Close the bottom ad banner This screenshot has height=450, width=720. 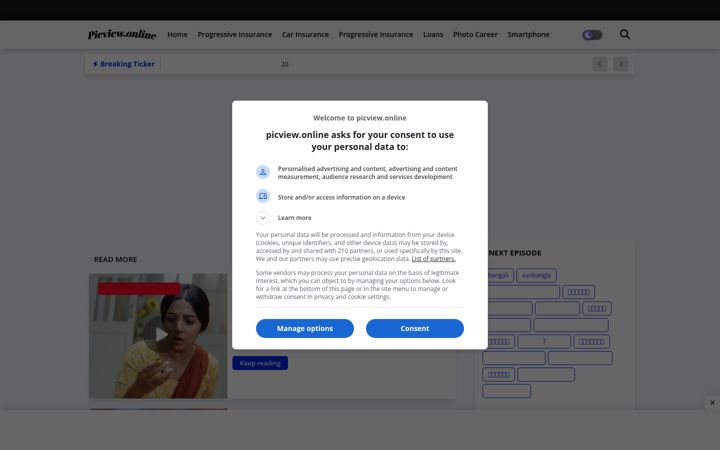712,403
